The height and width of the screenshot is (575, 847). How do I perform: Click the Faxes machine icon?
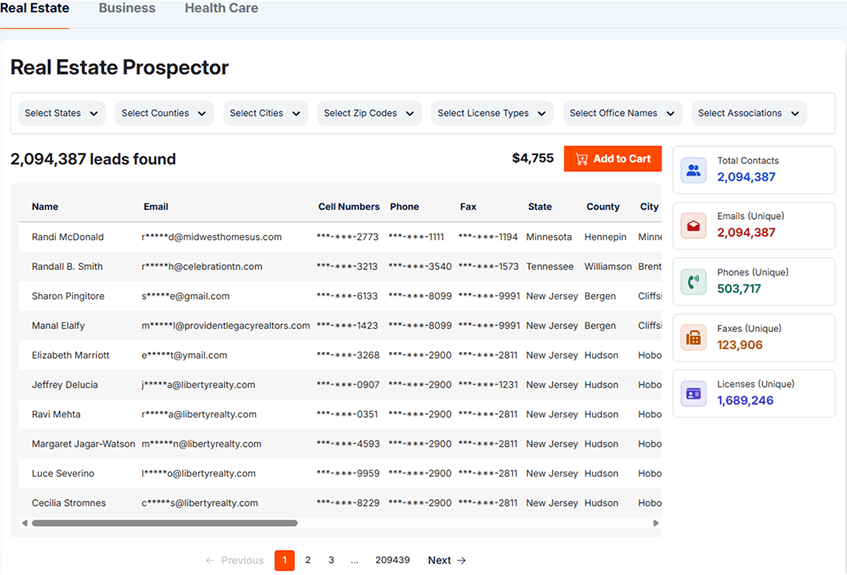coord(694,338)
